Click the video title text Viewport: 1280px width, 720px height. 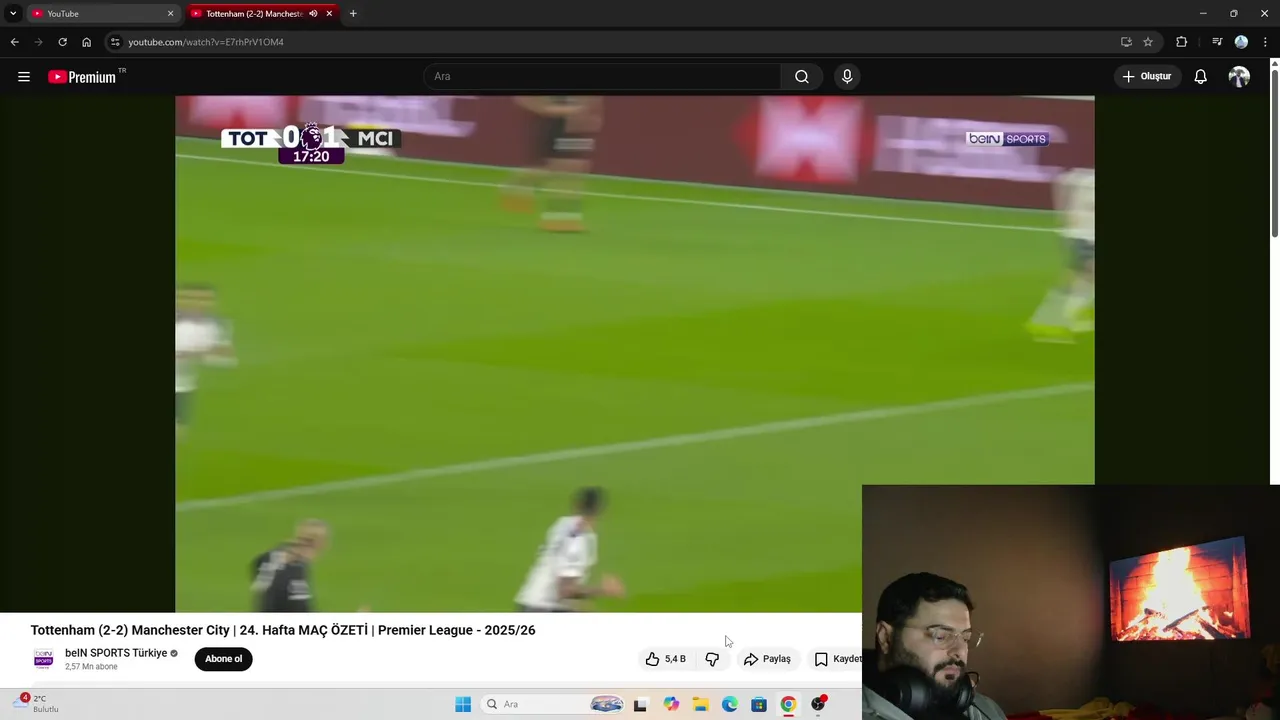coord(283,630)
